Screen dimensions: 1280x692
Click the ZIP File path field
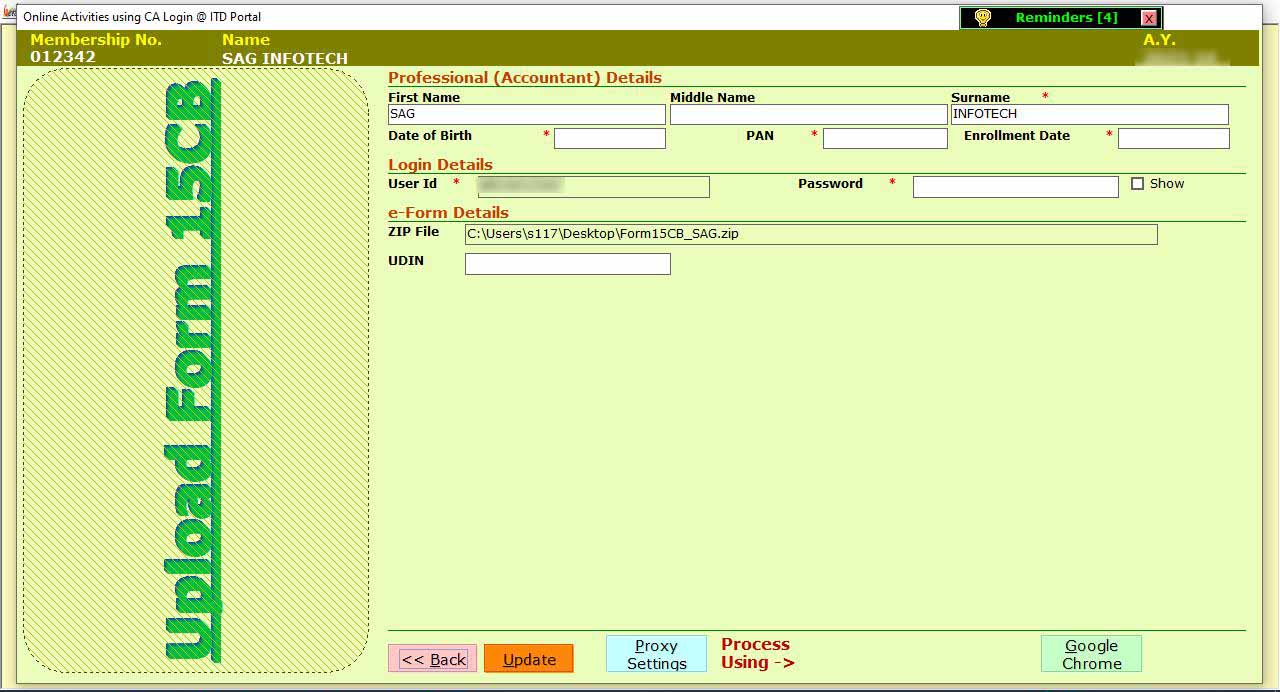[810, 234]
